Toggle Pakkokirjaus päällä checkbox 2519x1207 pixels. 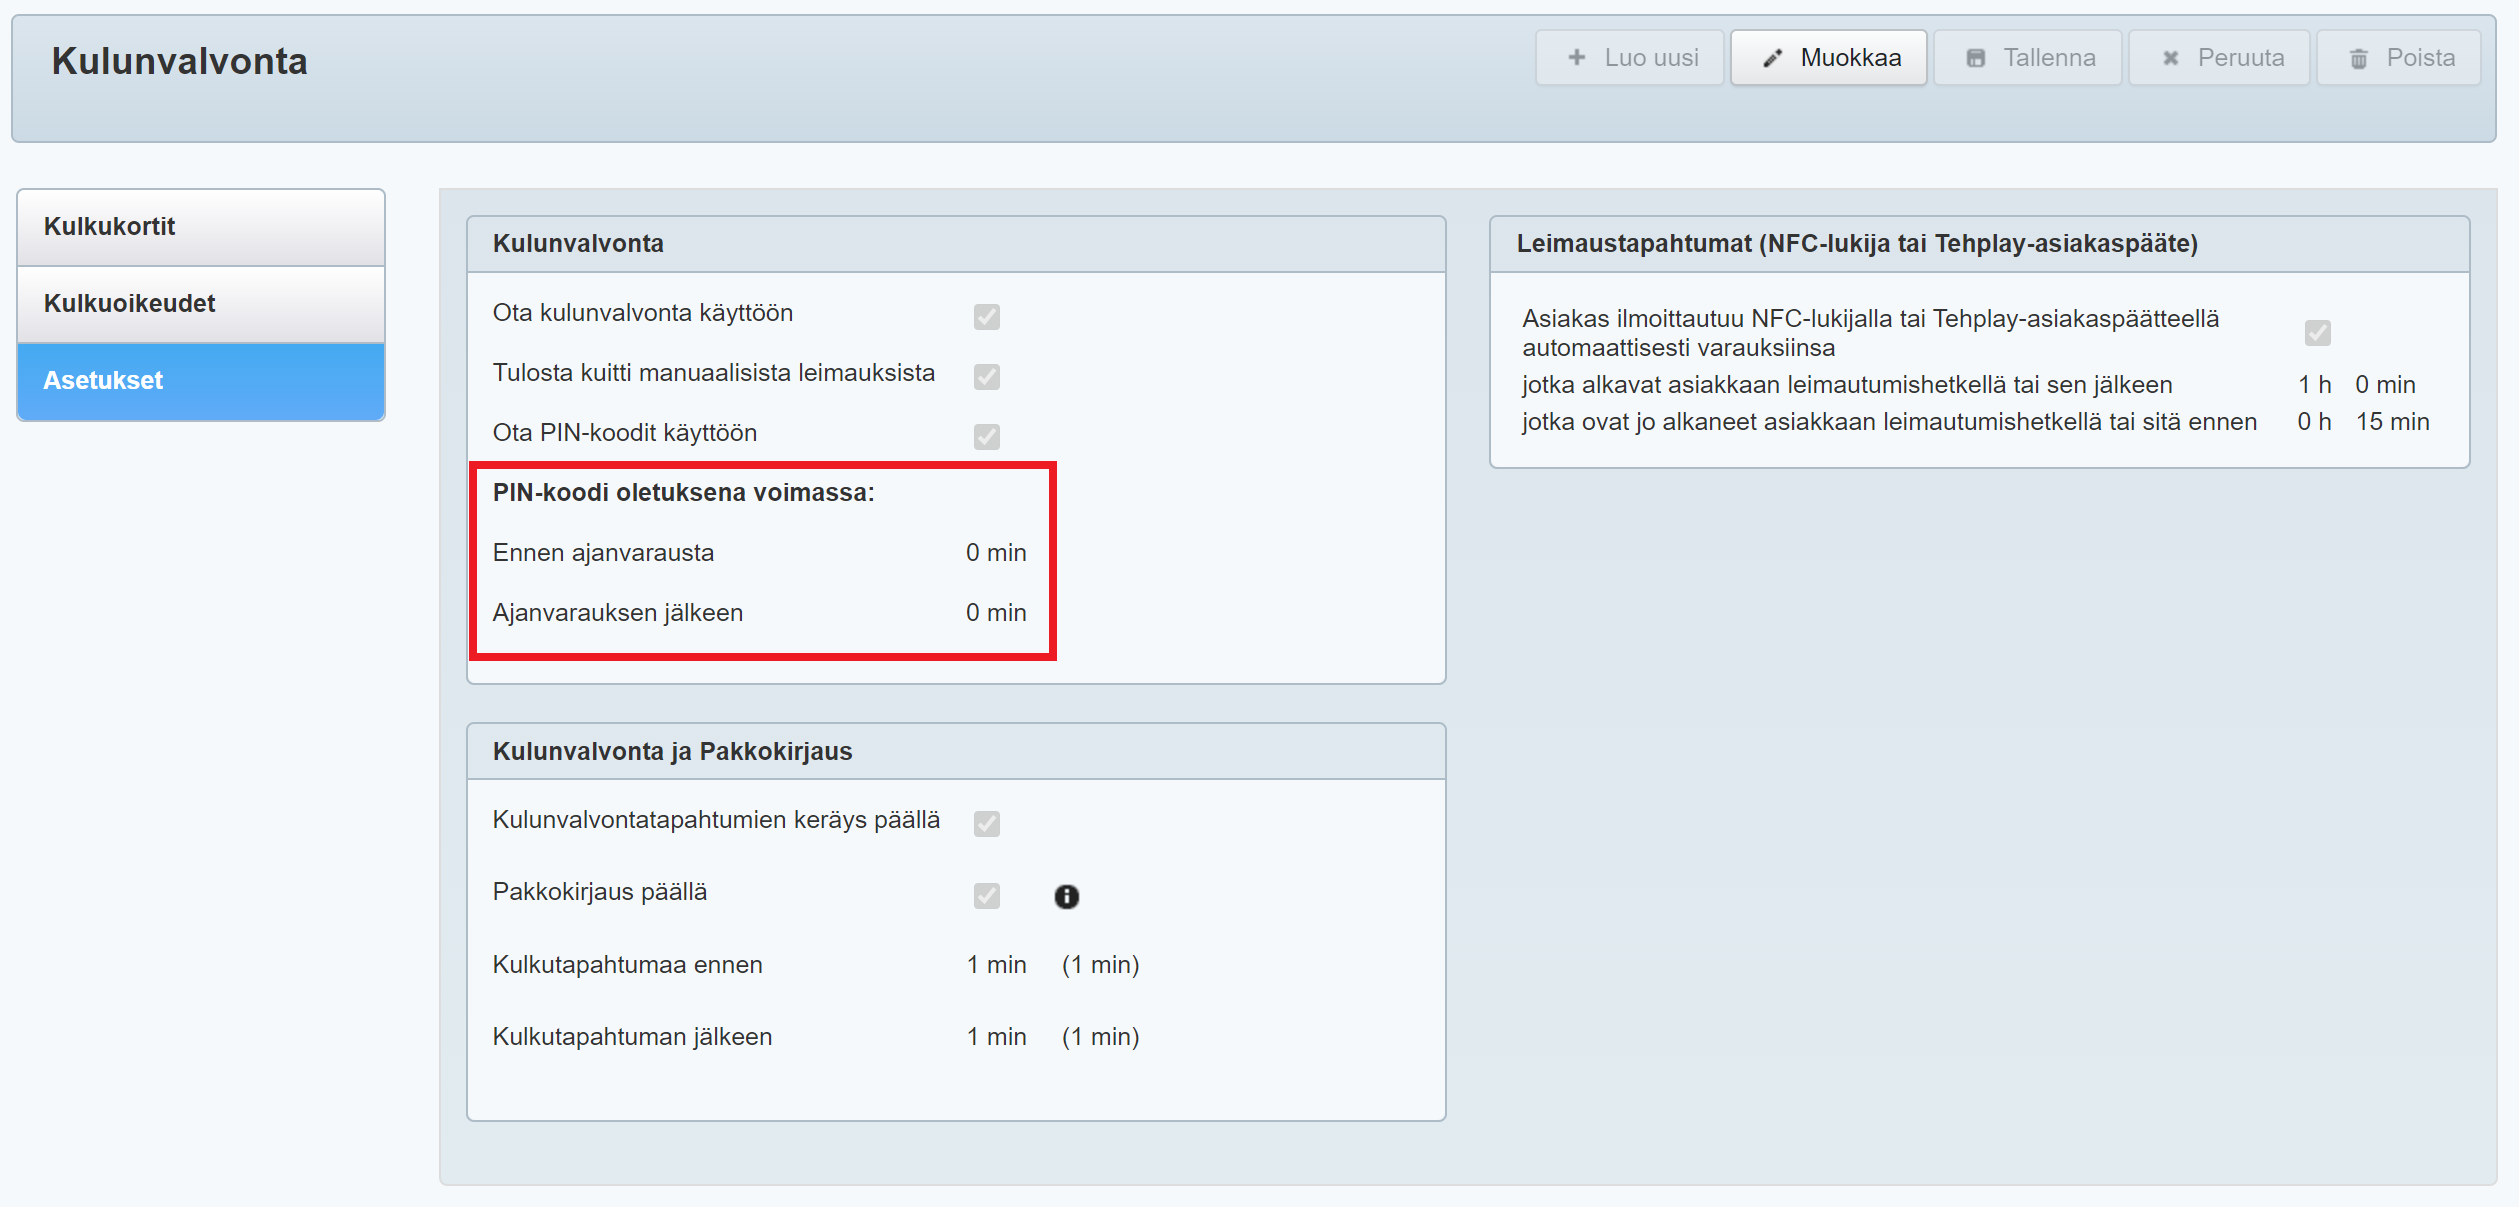[986, 895]
